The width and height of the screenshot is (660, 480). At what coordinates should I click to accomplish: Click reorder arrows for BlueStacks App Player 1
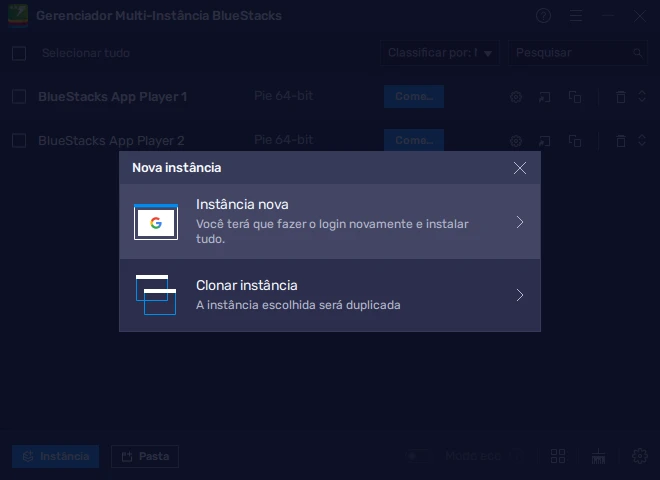[642, 96]
